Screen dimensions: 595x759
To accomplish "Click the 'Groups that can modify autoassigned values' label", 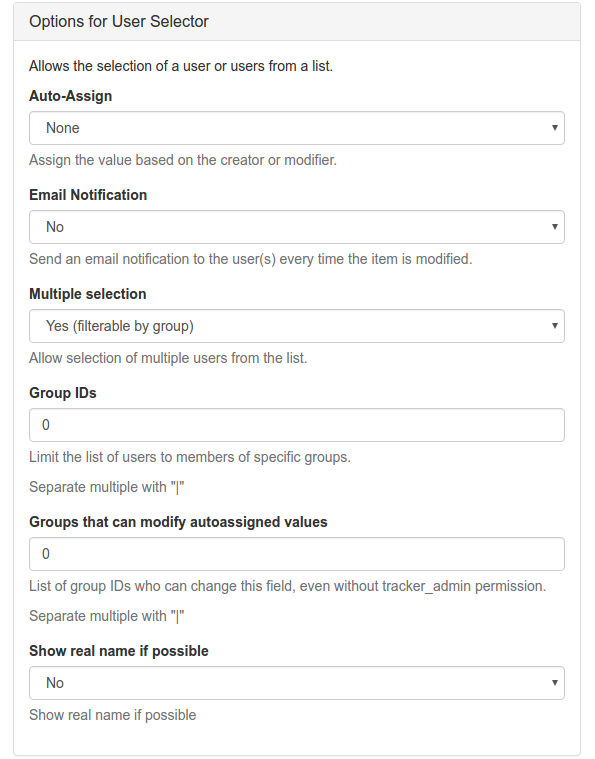I will tap(178, 522).
